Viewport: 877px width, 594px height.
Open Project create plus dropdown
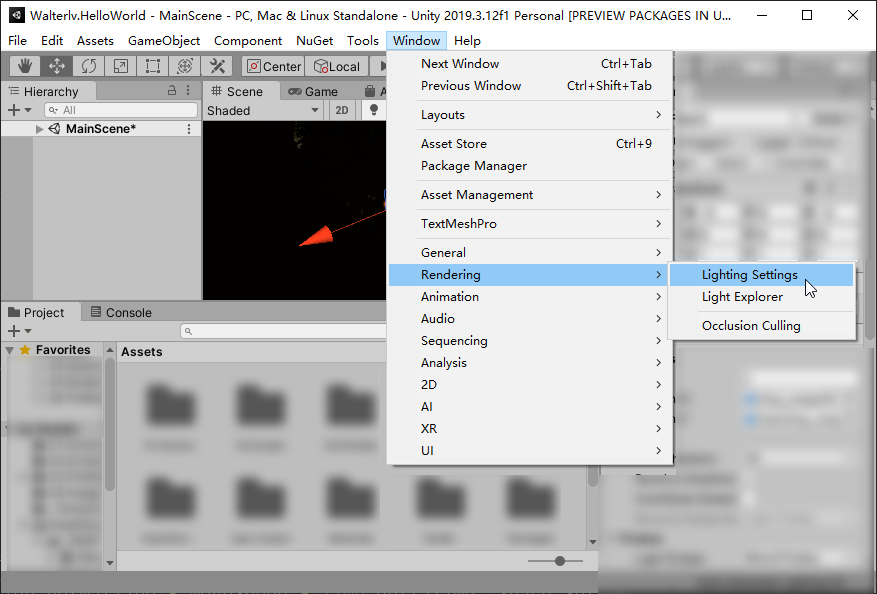click(x=19, y=331)
